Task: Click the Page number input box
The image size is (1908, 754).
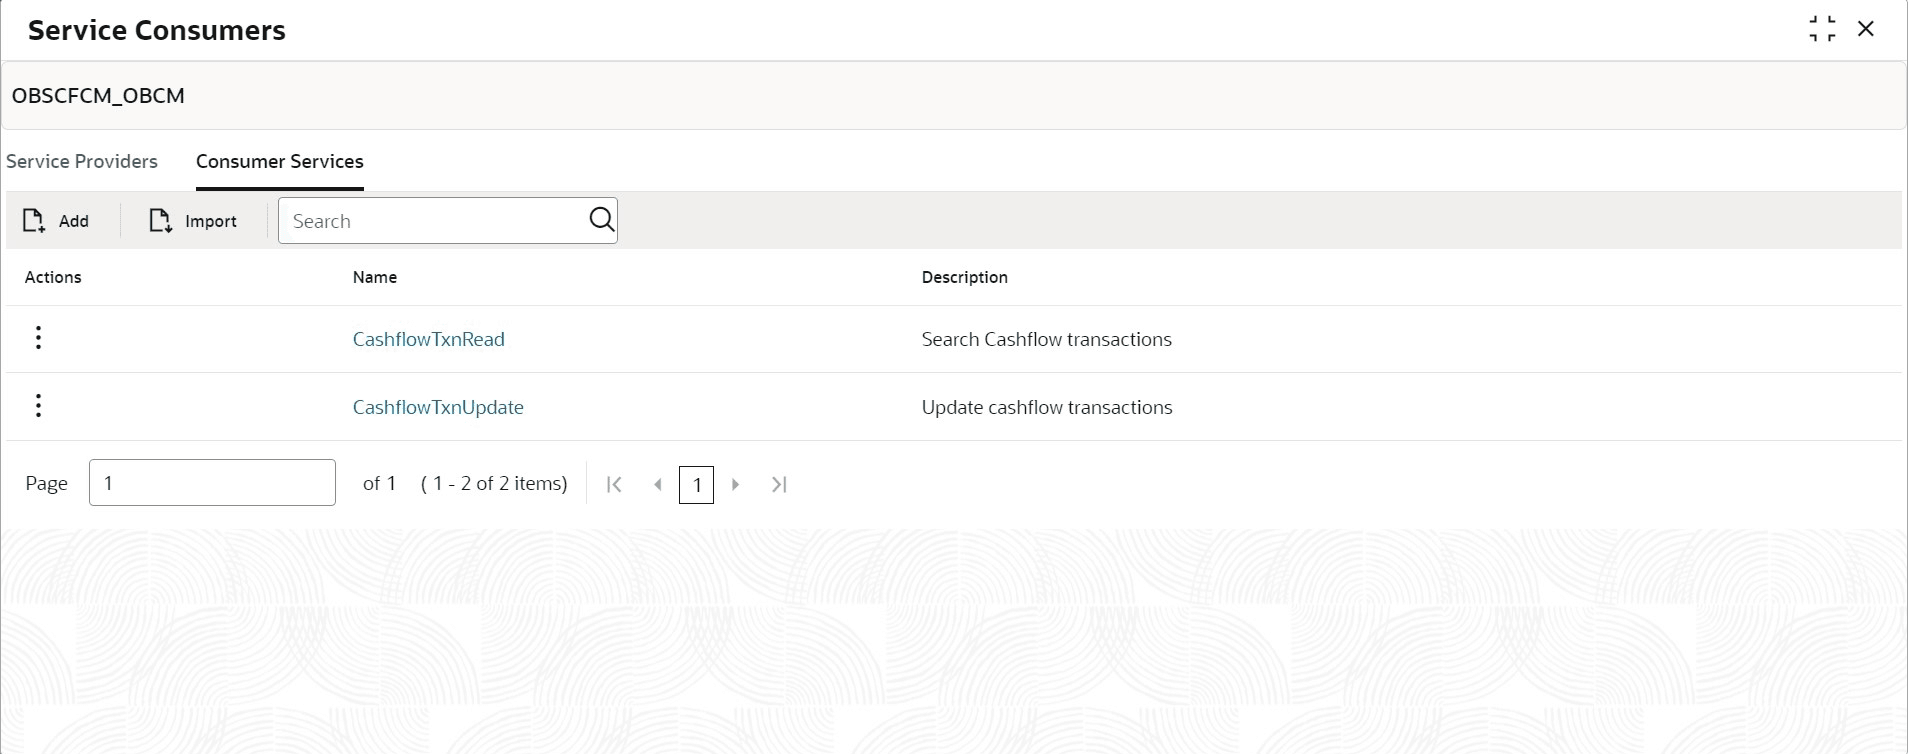Action: (212, 483)
